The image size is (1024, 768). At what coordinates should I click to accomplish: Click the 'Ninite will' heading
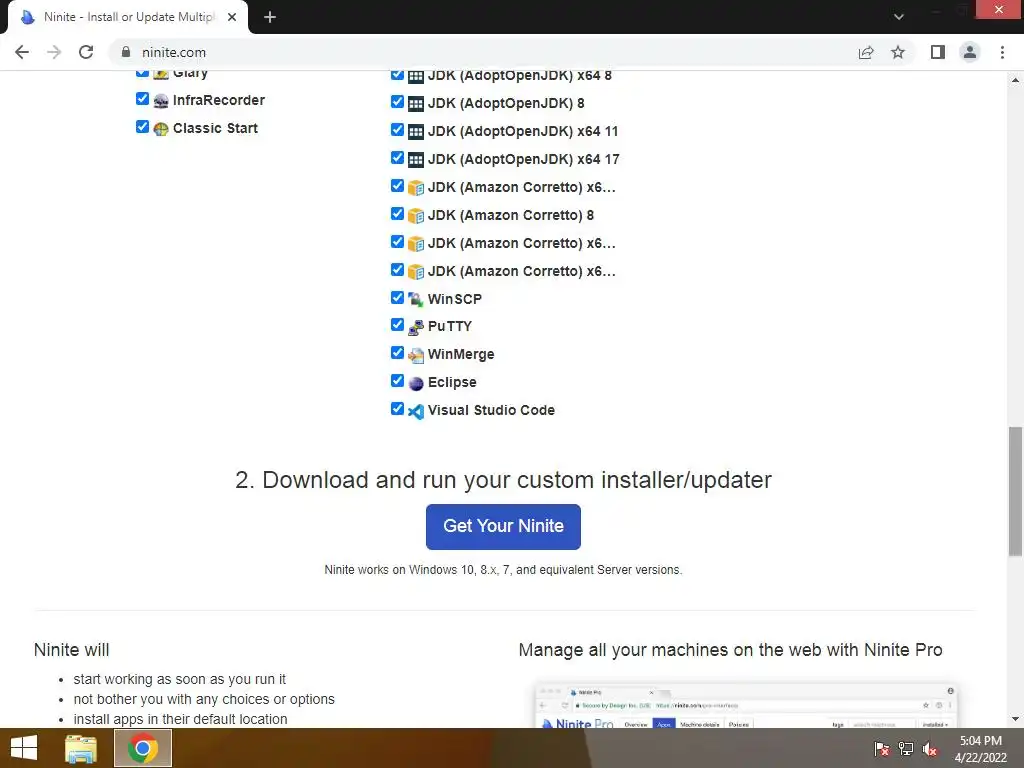pyautogui.click(x=72, y=650)
